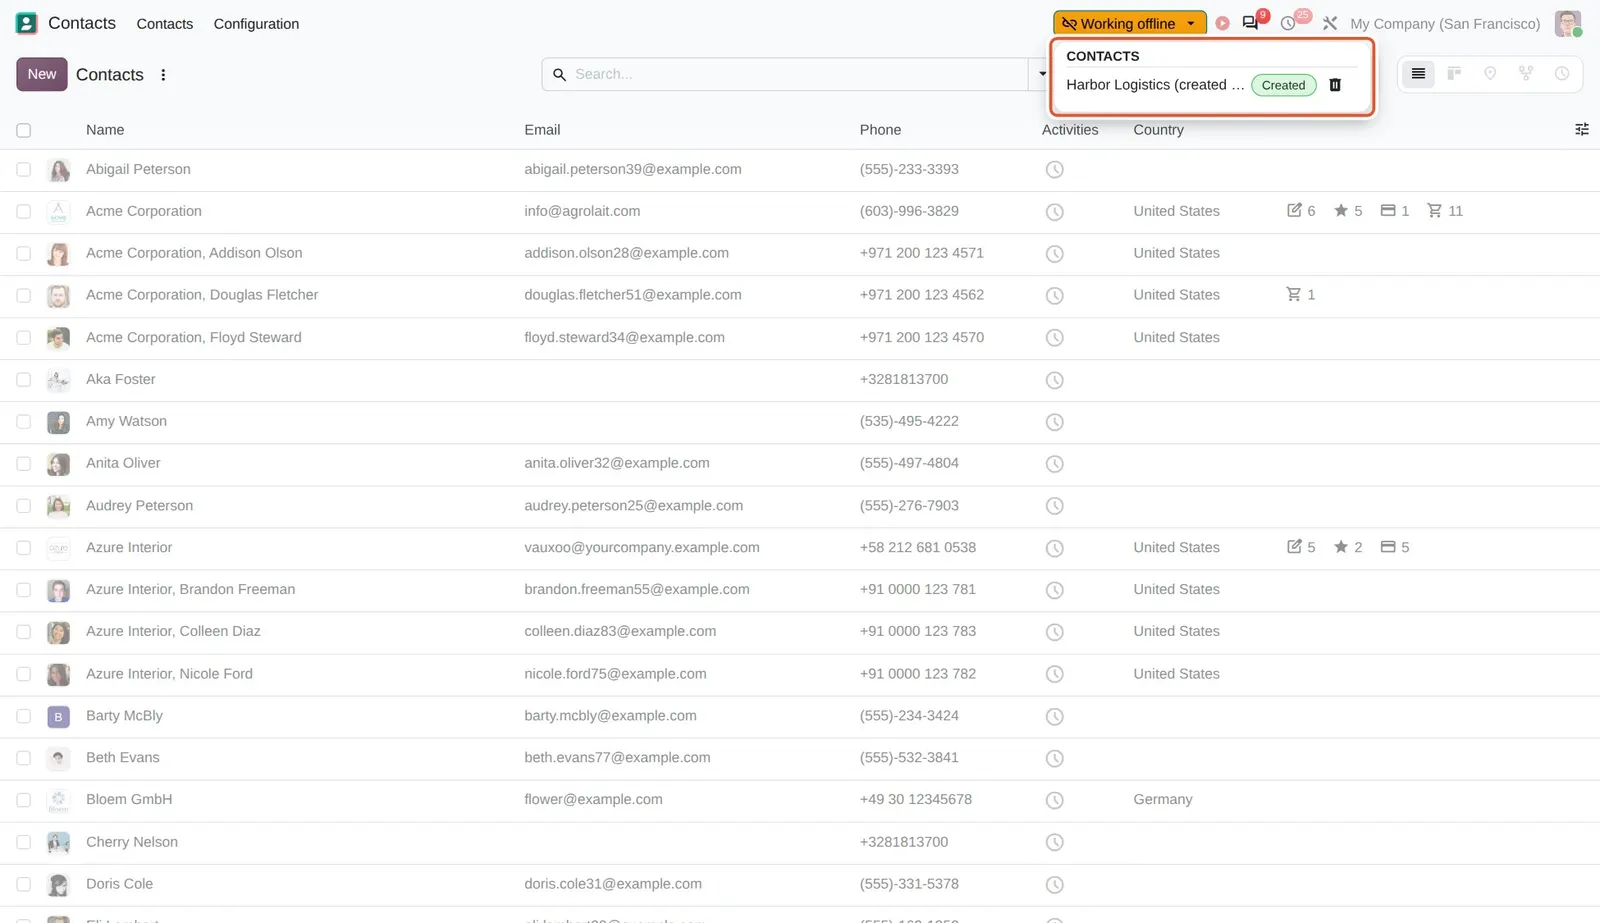This screenshot has height=923, width=1600.
Task: Switch to hierarchy view
Action: tap(1526, 74)
